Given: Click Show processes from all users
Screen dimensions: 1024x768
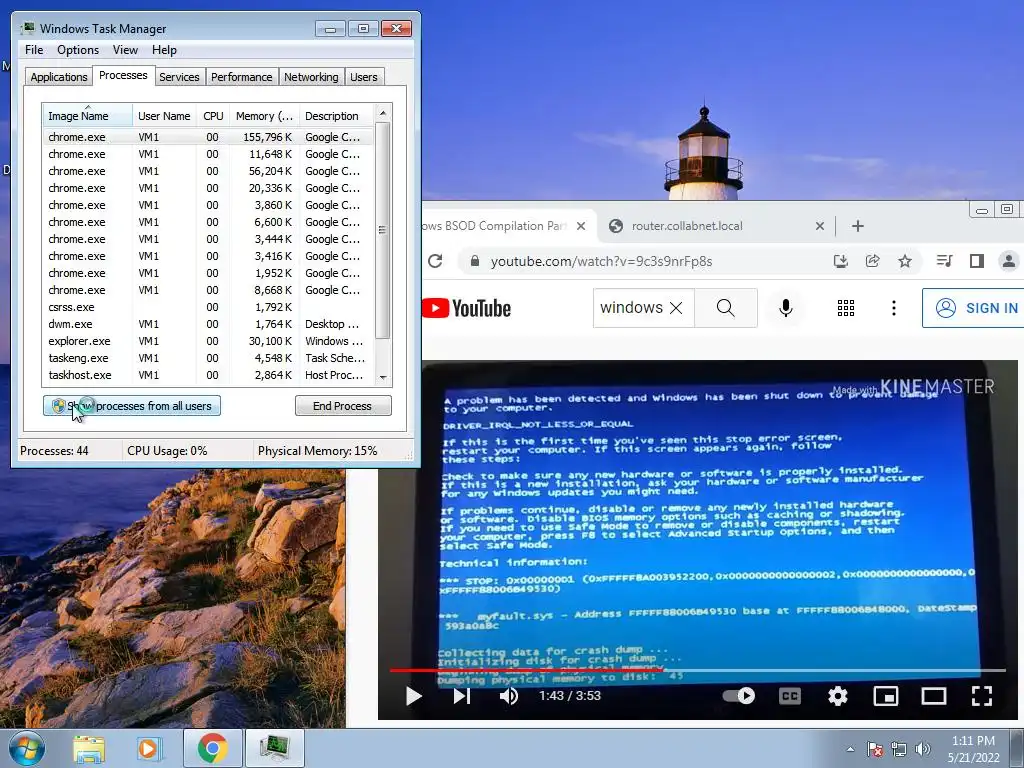Looking at the screenshot, I should point(132,406).
